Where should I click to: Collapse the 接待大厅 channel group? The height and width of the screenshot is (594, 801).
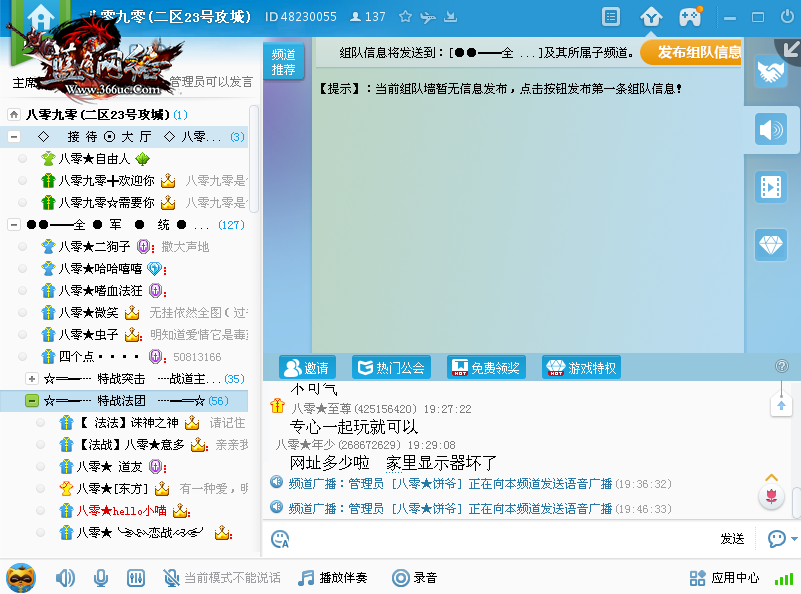click(x=14, y=136)
